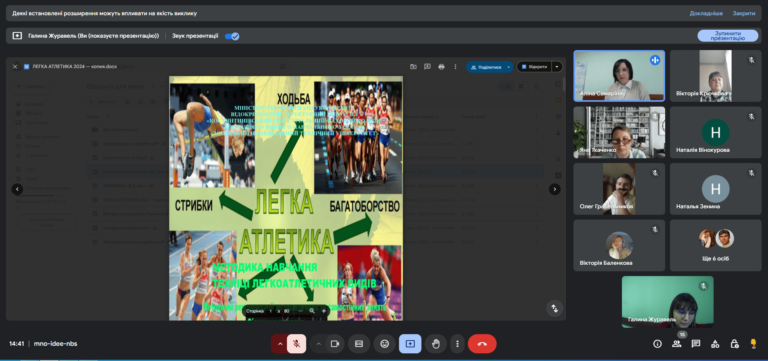Click the muted mic icon on Олег Гребенников tile
Image resolution: width=768 pixels, height=361 pixels.
coord(655,173)
